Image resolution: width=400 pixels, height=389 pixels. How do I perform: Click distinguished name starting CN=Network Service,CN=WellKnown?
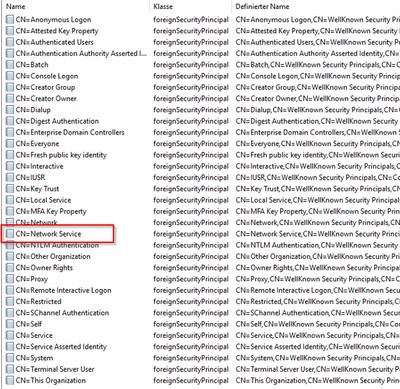pos(318,234)
